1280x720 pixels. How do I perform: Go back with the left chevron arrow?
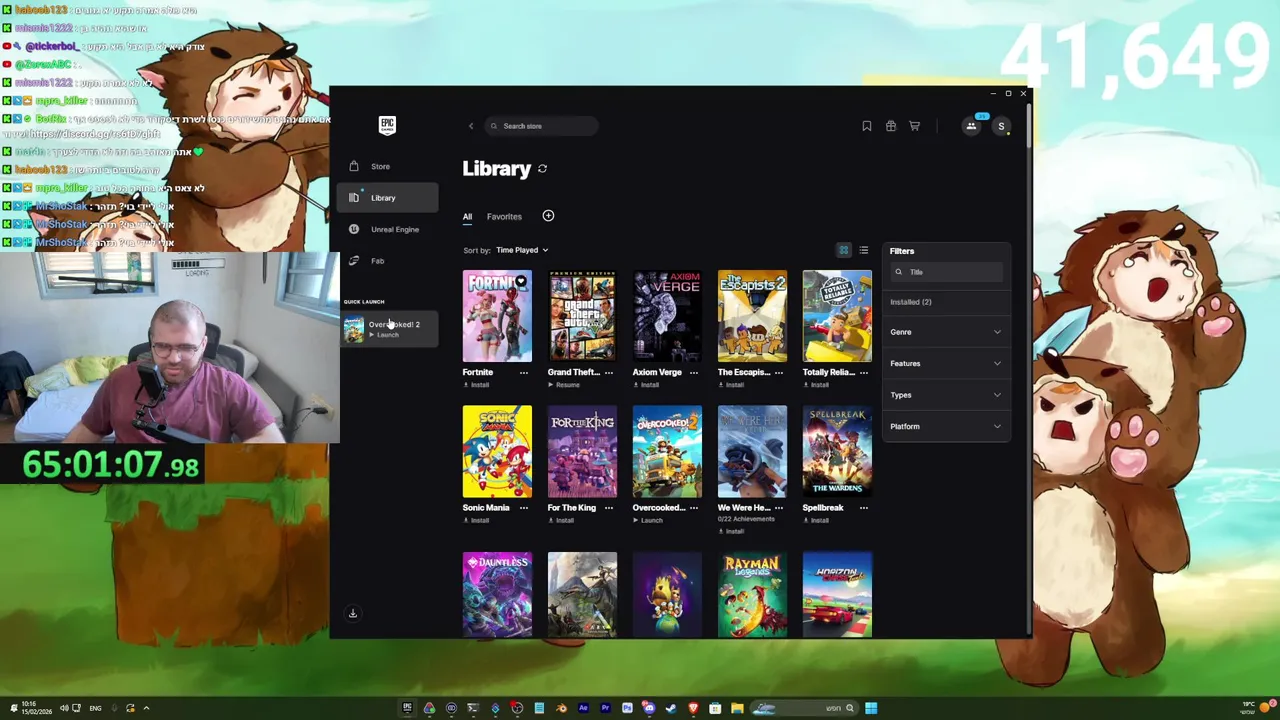(471, 126)
